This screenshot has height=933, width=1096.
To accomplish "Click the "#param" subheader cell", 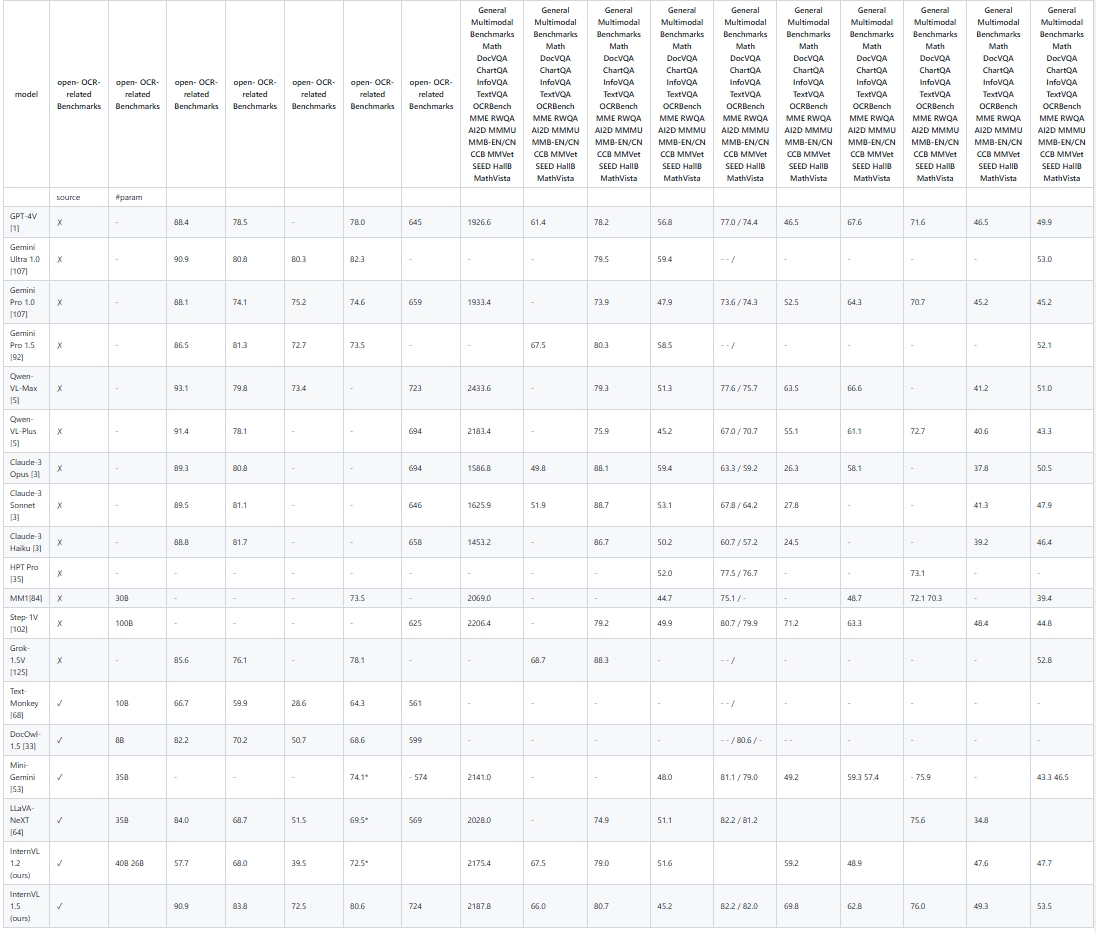I will [138, 197].
